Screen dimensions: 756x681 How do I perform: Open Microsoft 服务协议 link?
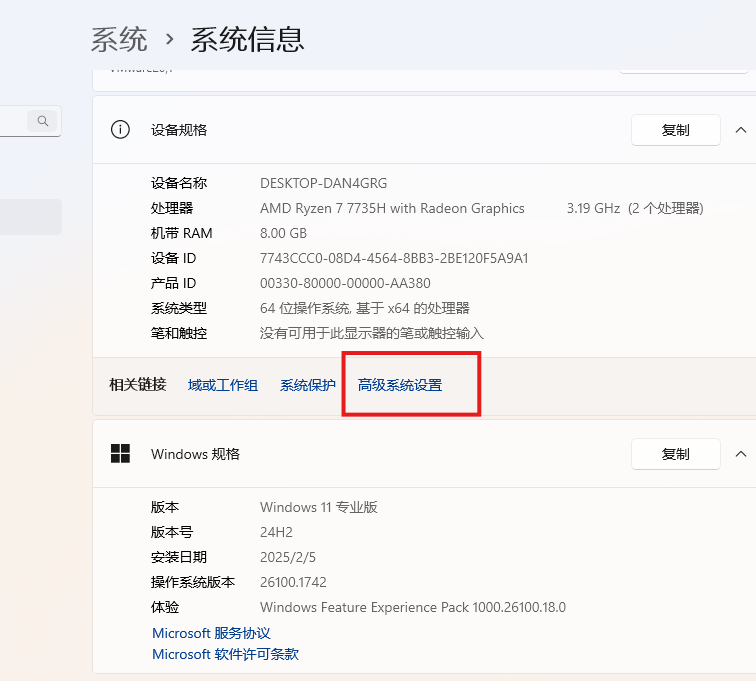211,633
